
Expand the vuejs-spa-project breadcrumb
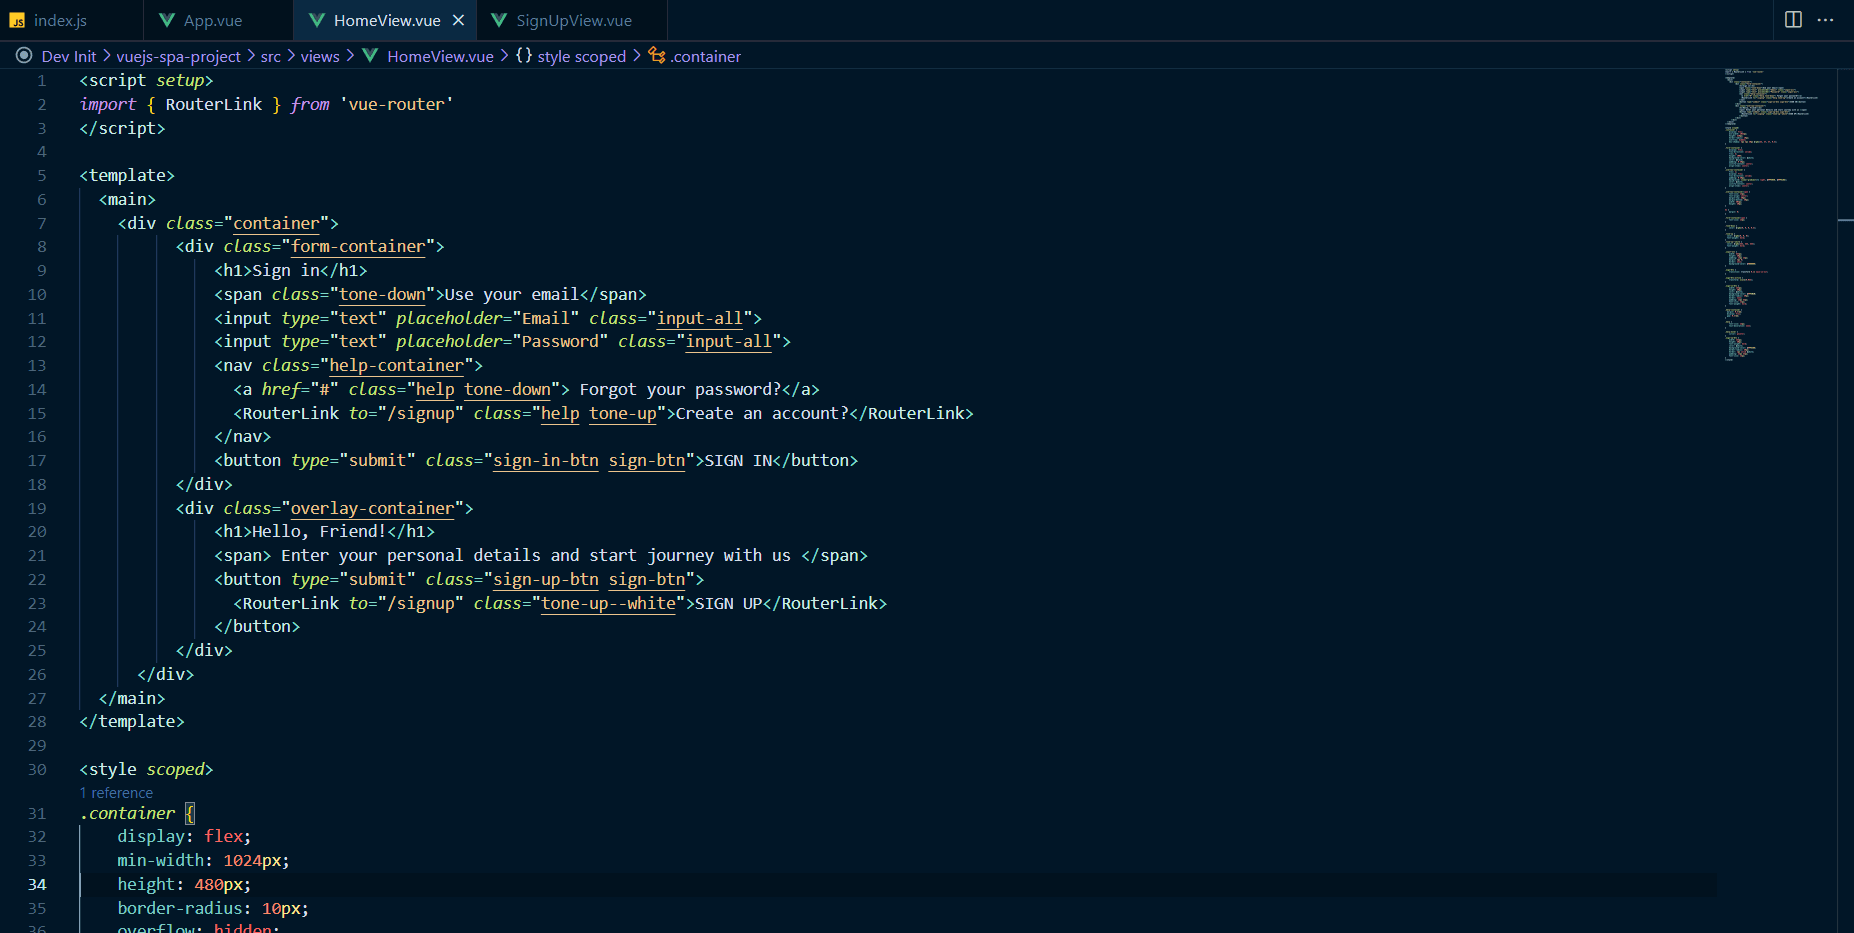tap(179, 56)
